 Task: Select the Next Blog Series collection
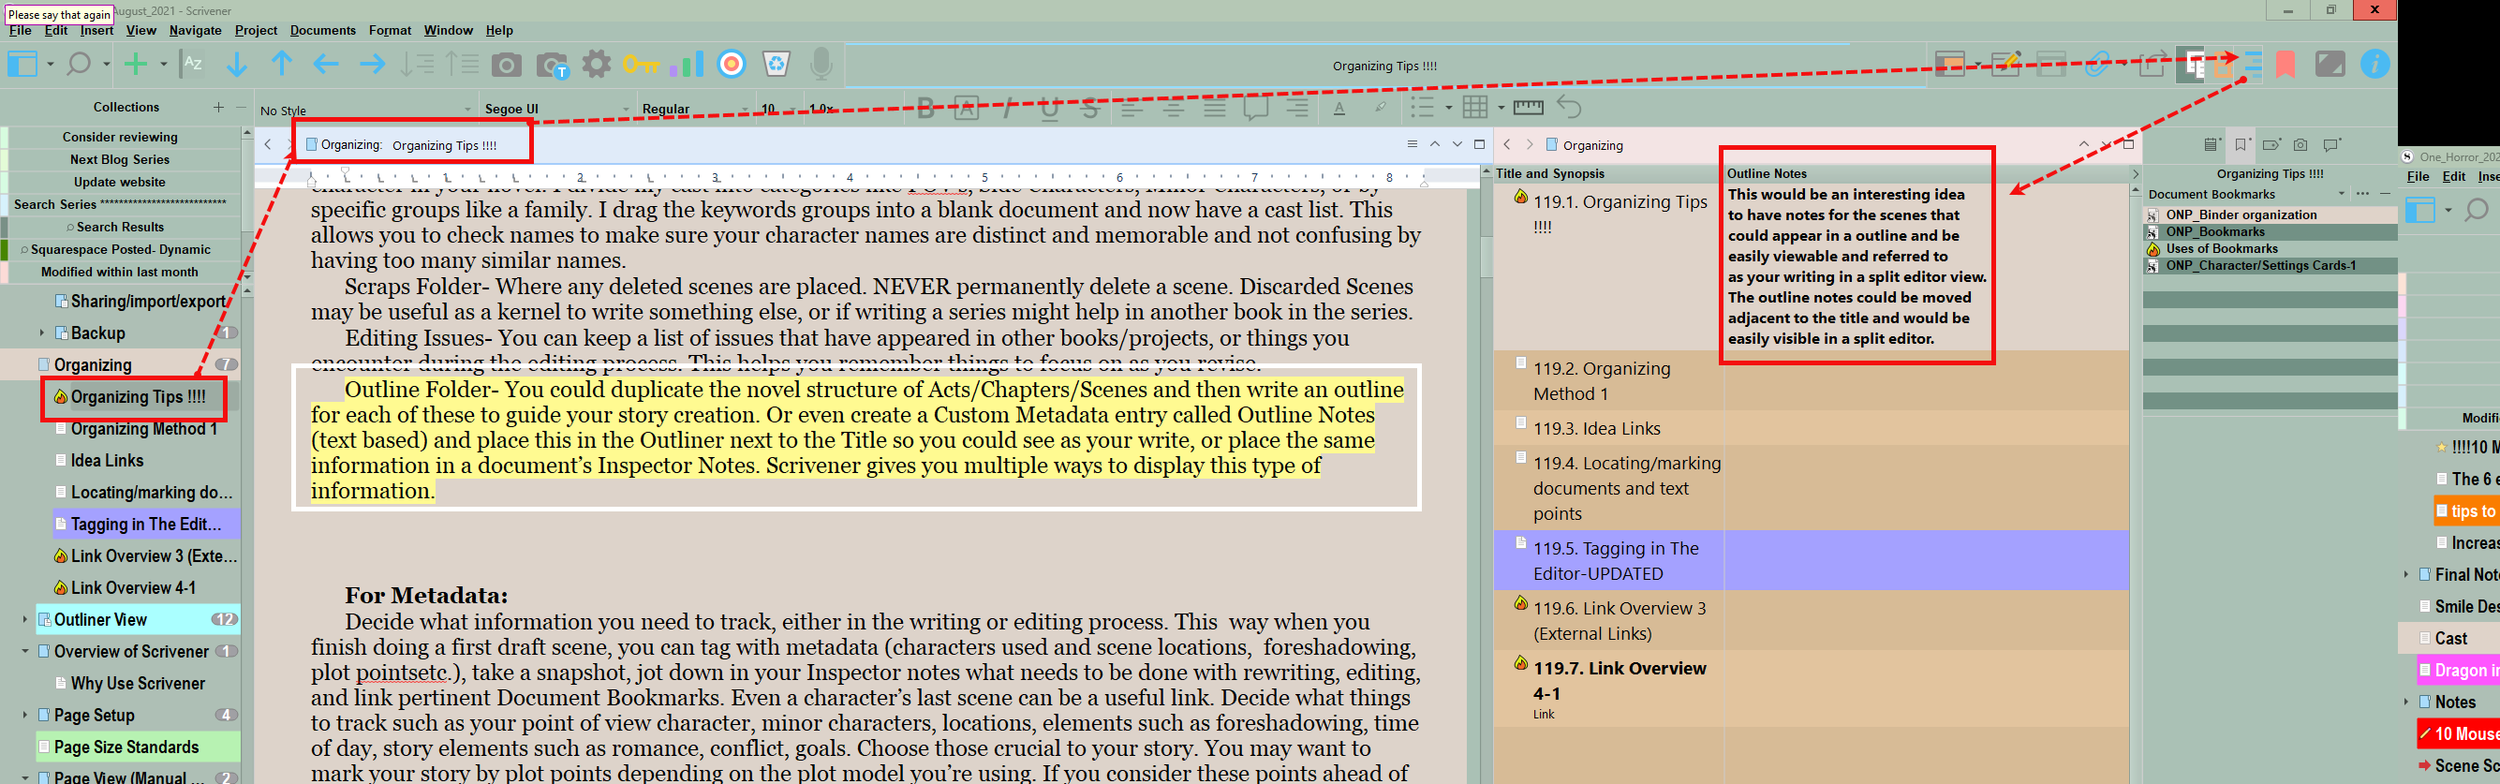click(120, 160)
